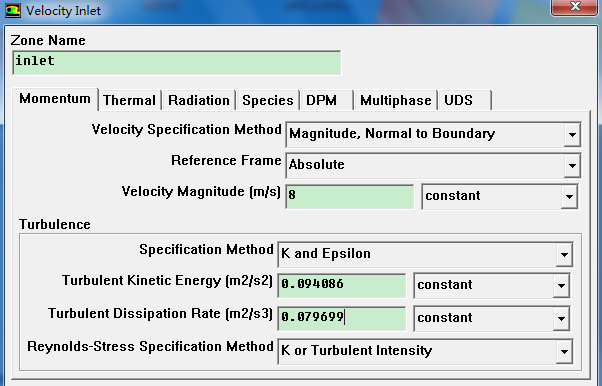The image size is (602, 386).
Task: Click the Reference Frame label
Action: click(226, 160)
